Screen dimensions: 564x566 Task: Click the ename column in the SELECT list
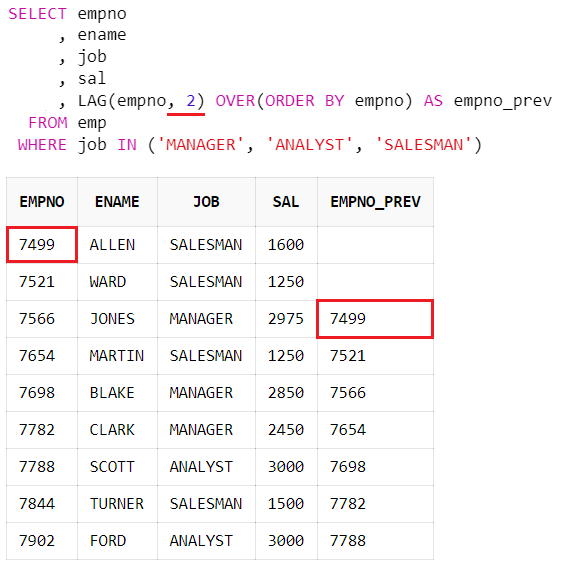102,35
